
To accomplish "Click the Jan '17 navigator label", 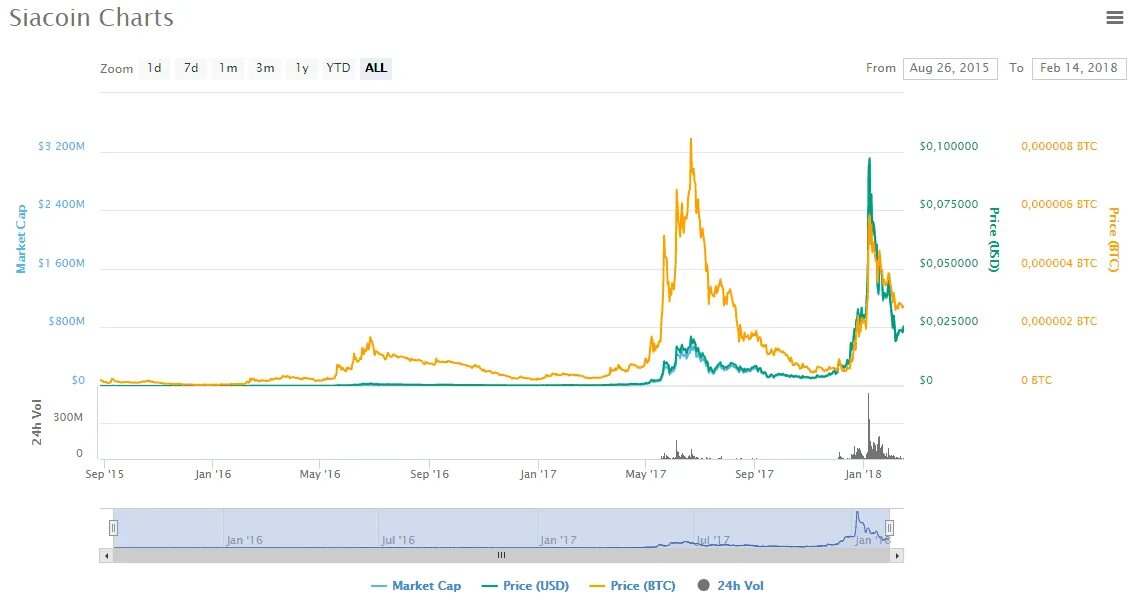I will [558, 540].
